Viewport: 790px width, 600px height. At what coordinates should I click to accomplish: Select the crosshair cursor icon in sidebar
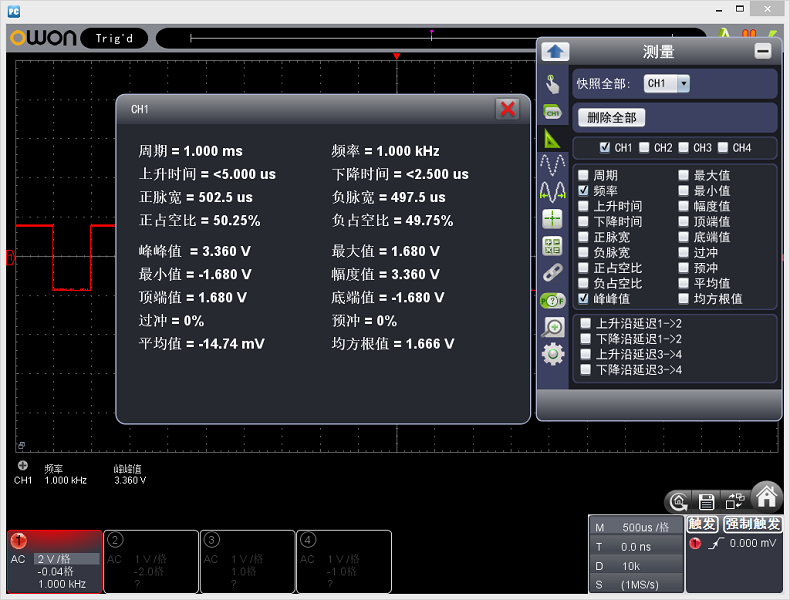(552, 219)
